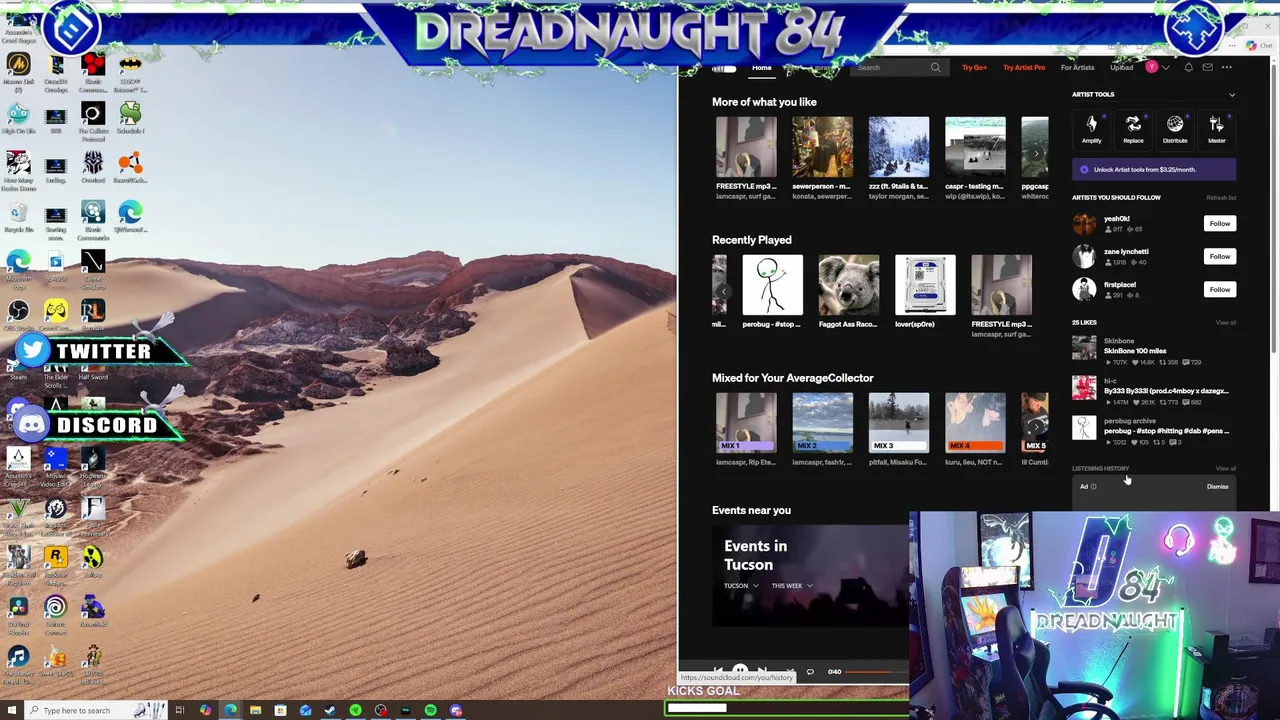
Task: Launch the Batman game desktop shortcut
Action: (130, 72)
